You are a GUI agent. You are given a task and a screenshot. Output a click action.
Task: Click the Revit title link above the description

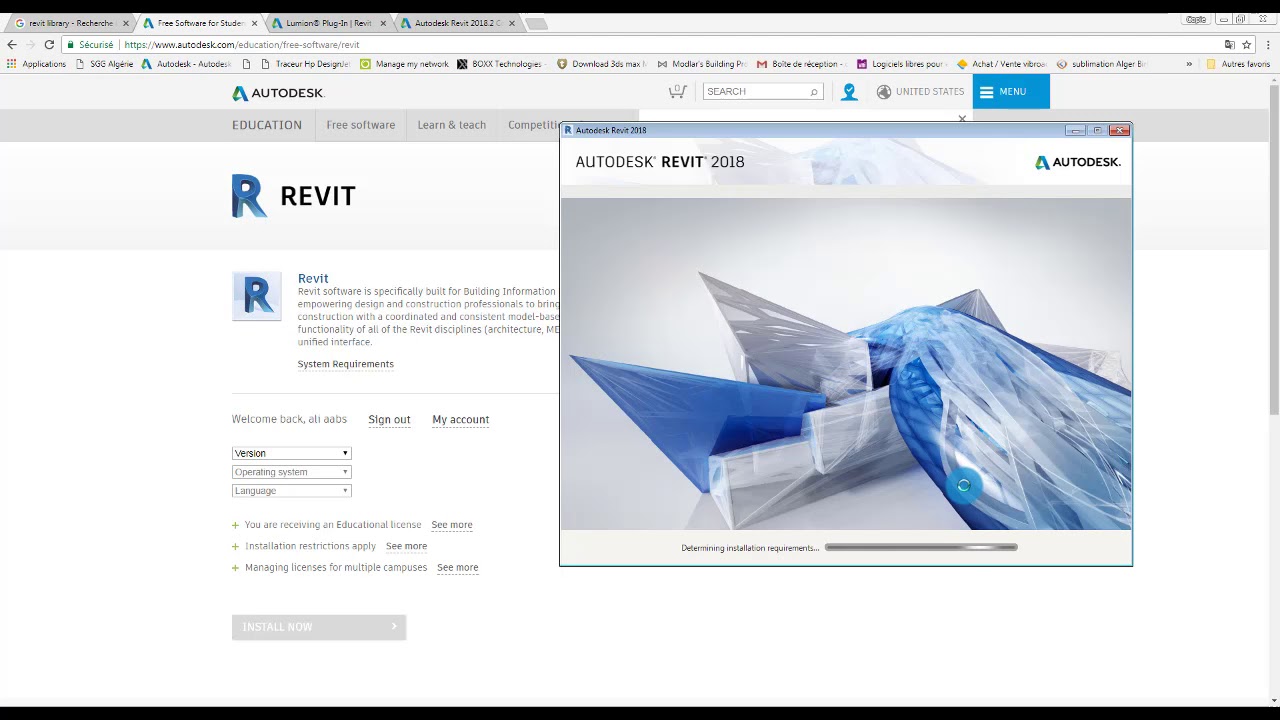tap(313, 278)
